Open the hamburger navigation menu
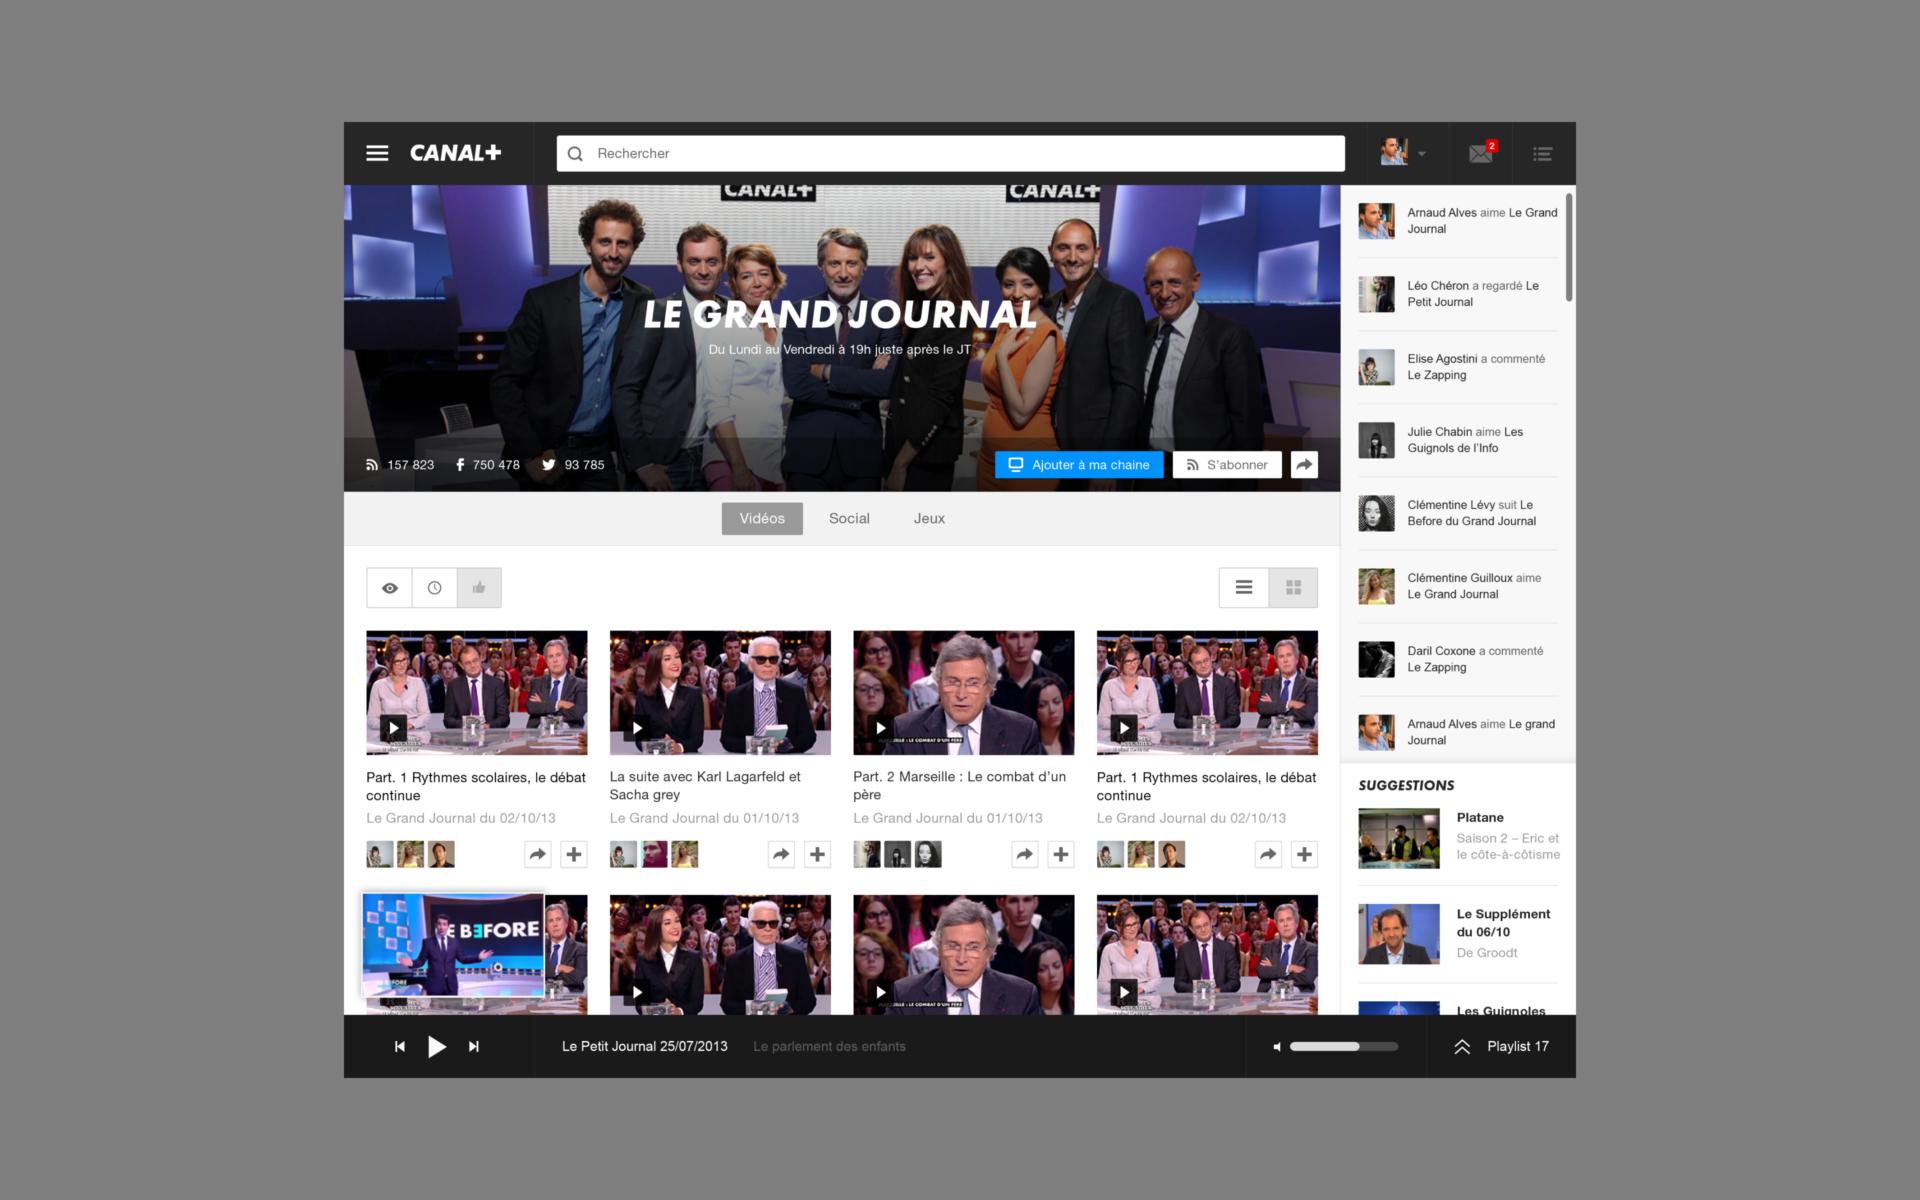The width and height of the screenshot is (1920, 1200). click(x=377, y=153)
